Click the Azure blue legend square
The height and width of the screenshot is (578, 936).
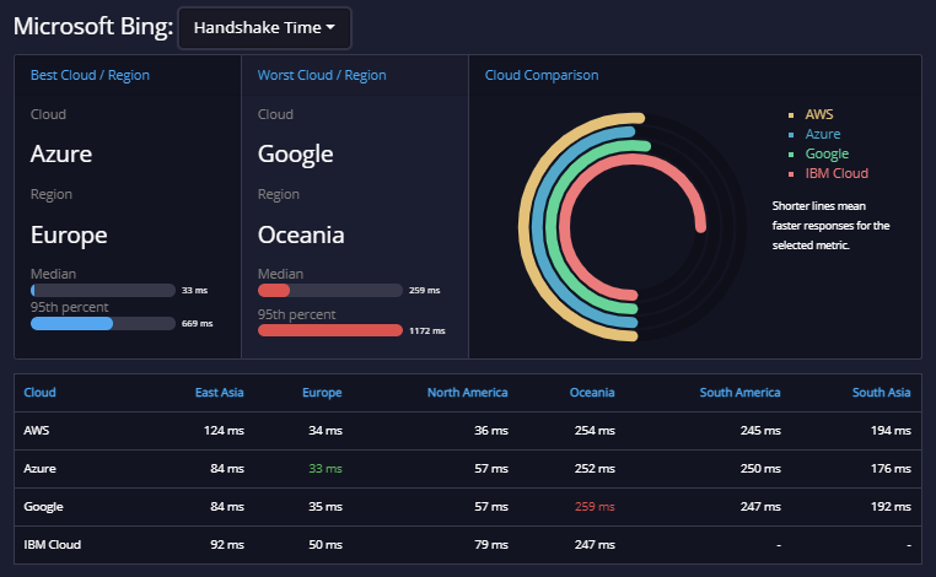pyautogui.click(x=791, y=134)
